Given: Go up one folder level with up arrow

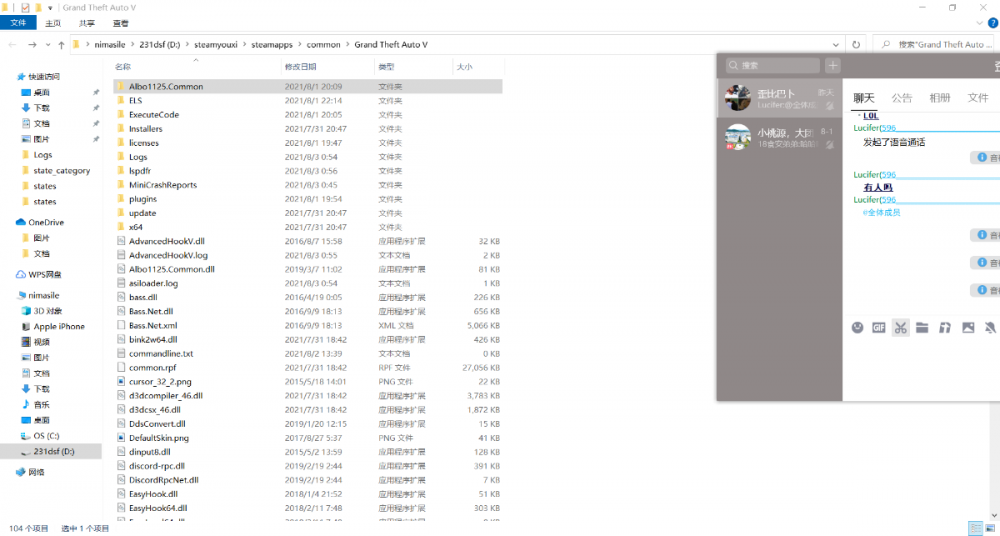Looking at the screenshot, I should click(x=61, y=45).
